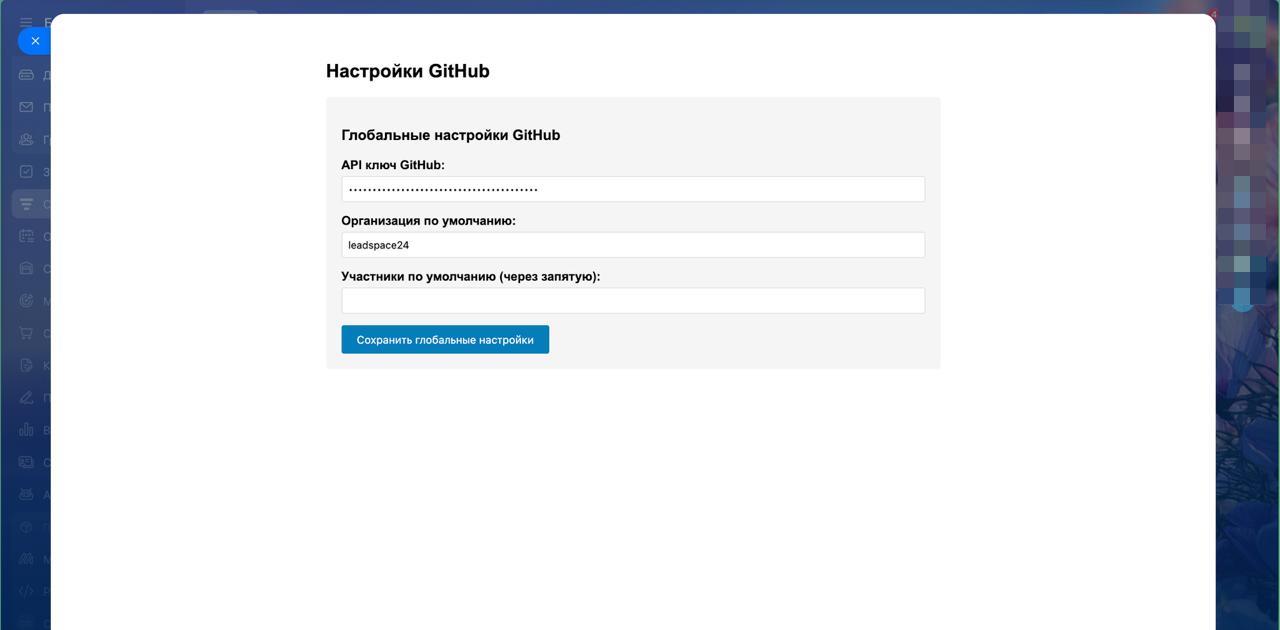
Task: Open the store building icon in the sidebar
Action: [26, 268]
